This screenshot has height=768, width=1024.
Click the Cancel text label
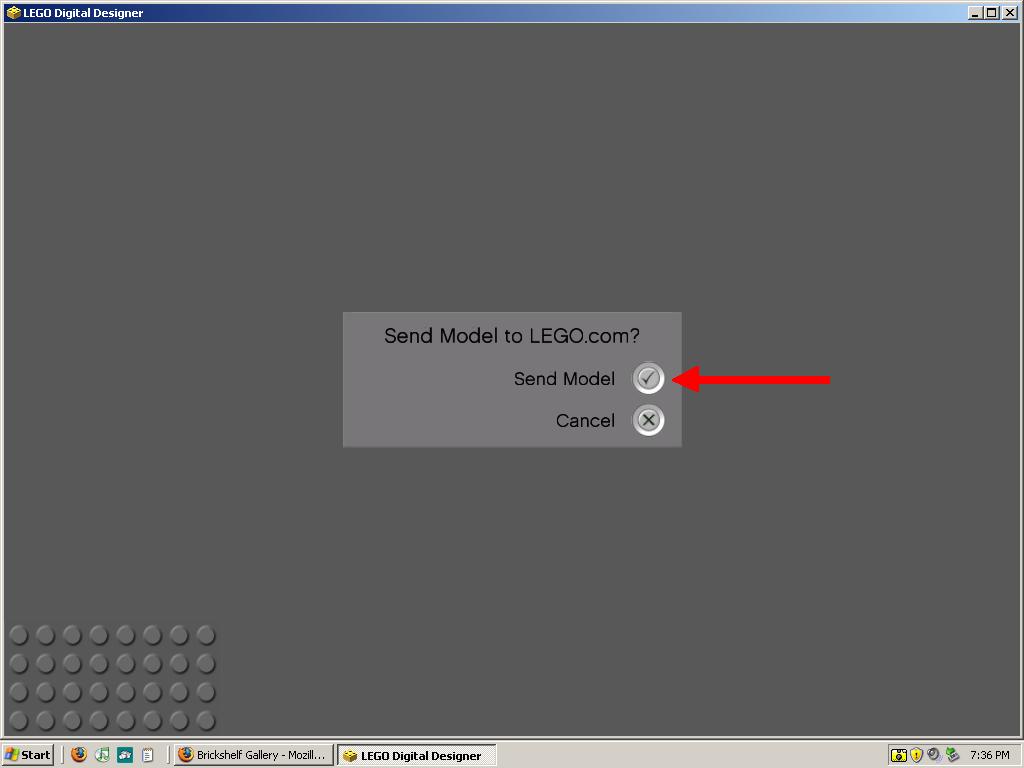585,421
